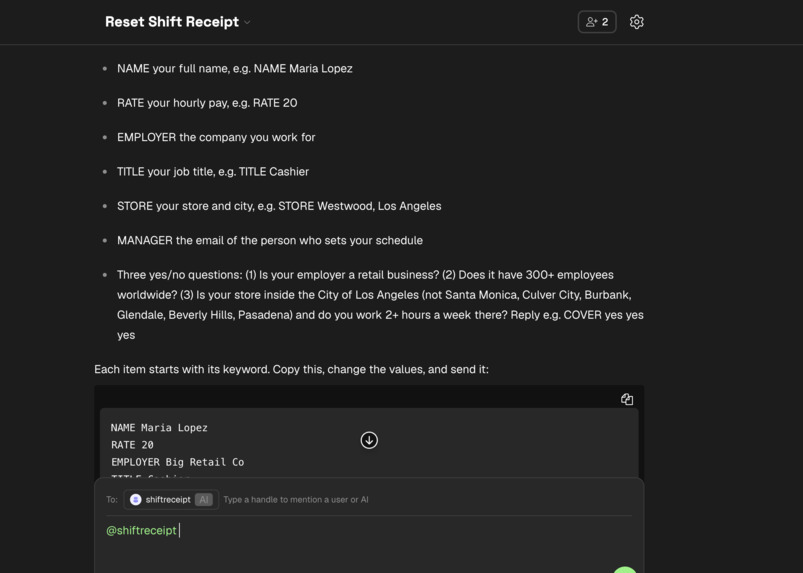Click the 'To:' label in composer
The width and height of the screenshot is (803, 573).
point(112,500)
